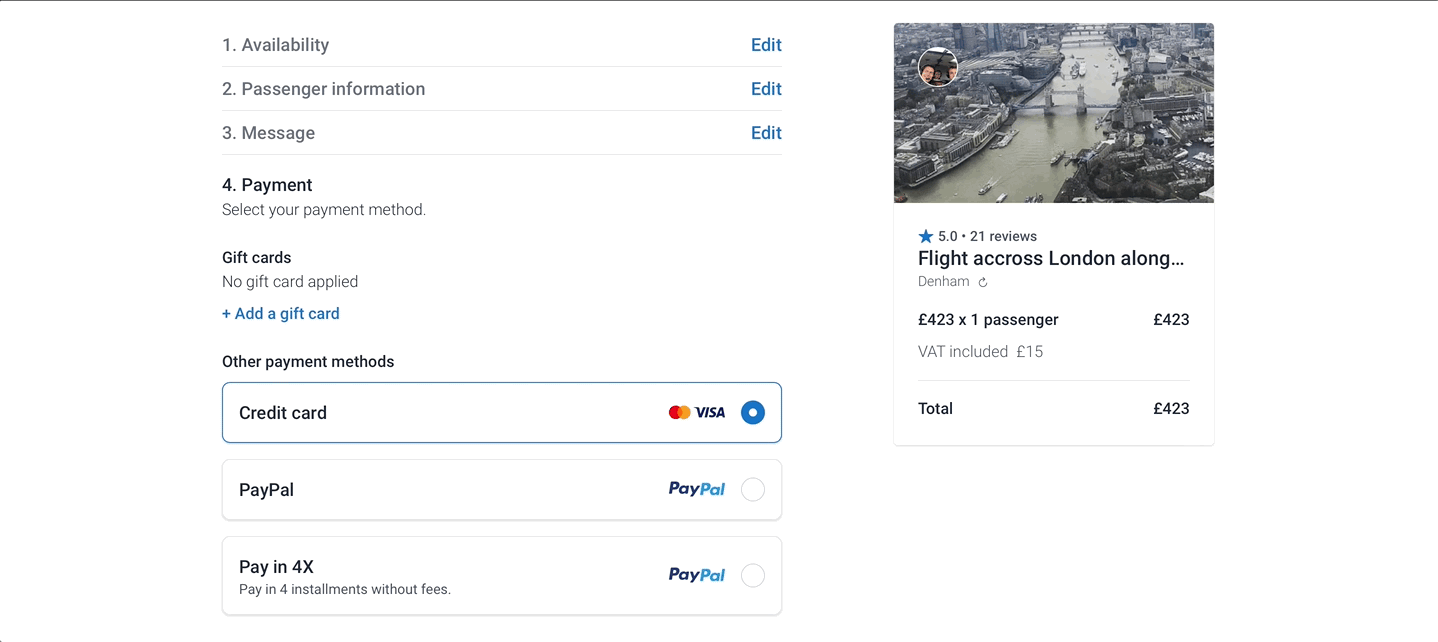The height and width of the screenshot is (642, 1438).
Task: Expand the 2. Passenger information step
Action: [x=323, y=89]
